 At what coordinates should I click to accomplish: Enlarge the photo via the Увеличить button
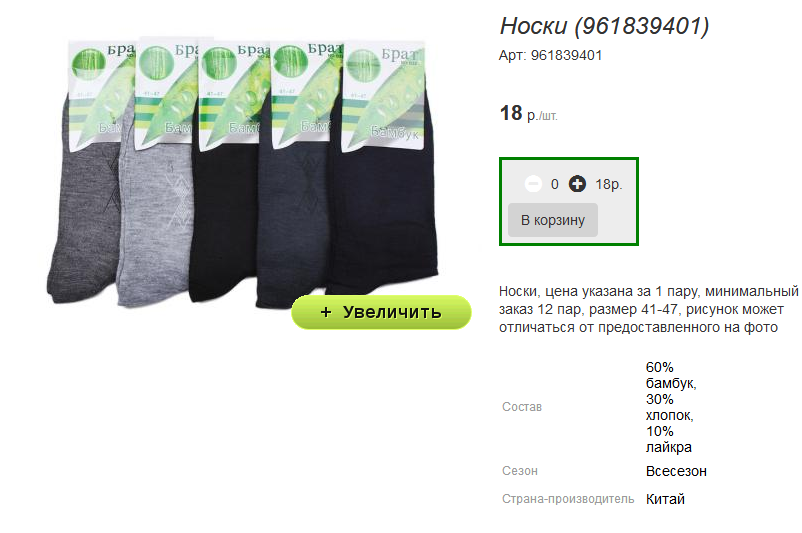(381, 312)
